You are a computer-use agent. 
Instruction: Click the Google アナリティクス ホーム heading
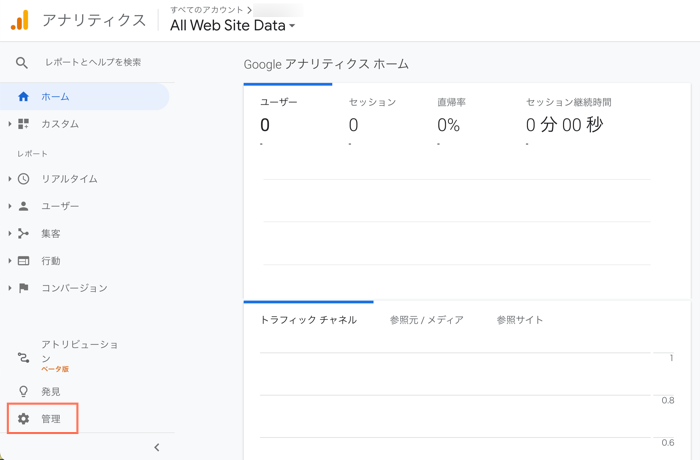[326, 64]
